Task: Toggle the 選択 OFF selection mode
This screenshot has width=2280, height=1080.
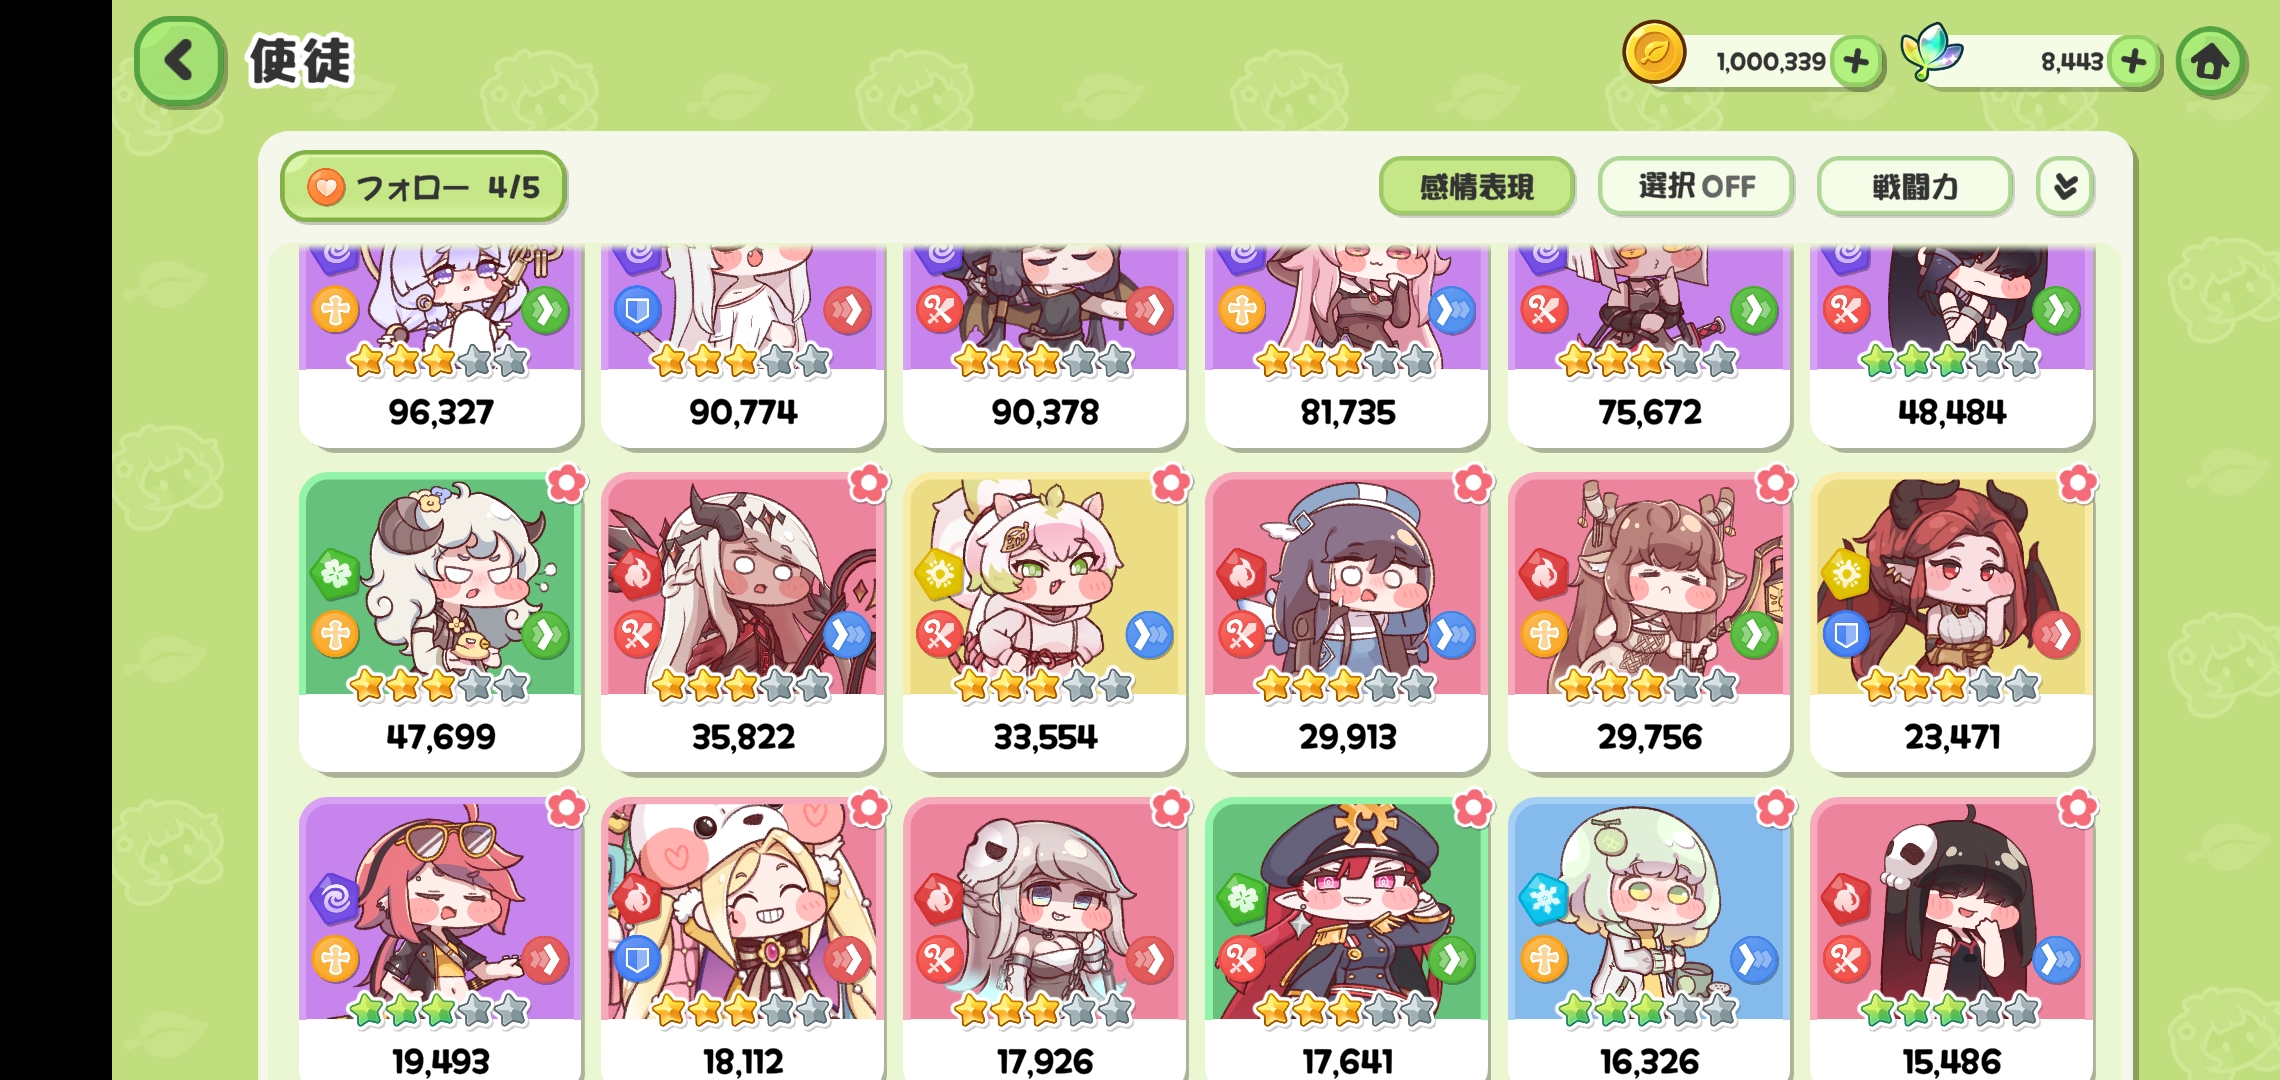Action: tap(1696, 186)
